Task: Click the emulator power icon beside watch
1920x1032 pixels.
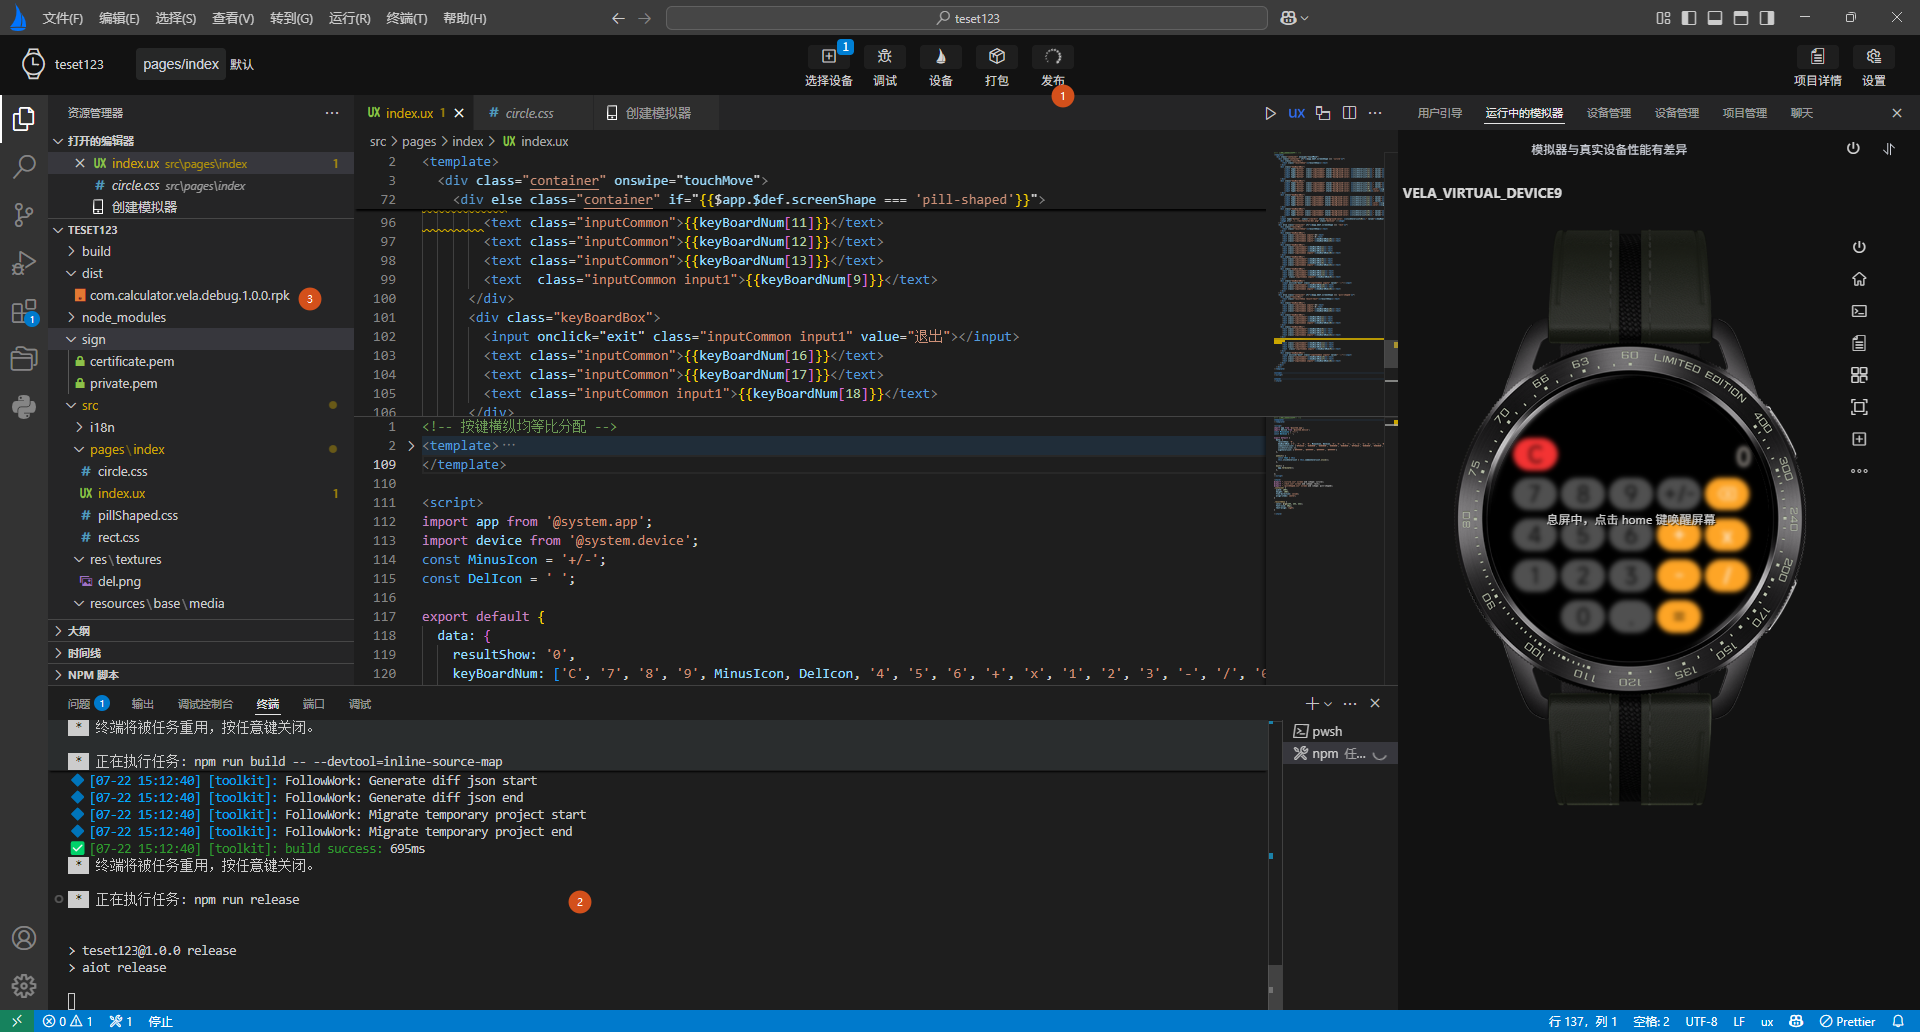Action: (1859, 247)
